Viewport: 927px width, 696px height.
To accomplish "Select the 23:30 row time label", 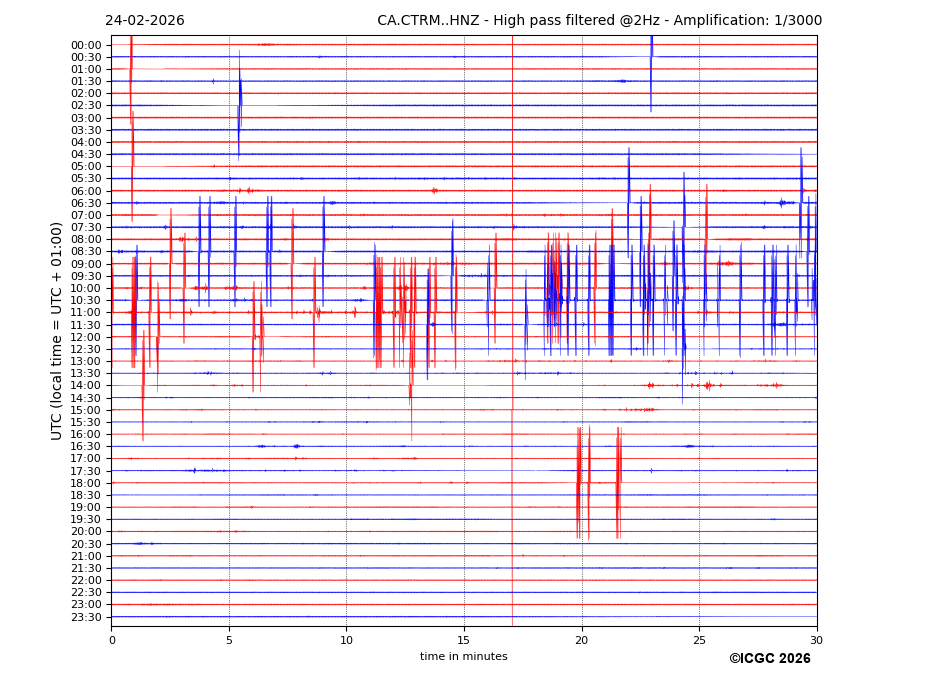I will [86, 617].
